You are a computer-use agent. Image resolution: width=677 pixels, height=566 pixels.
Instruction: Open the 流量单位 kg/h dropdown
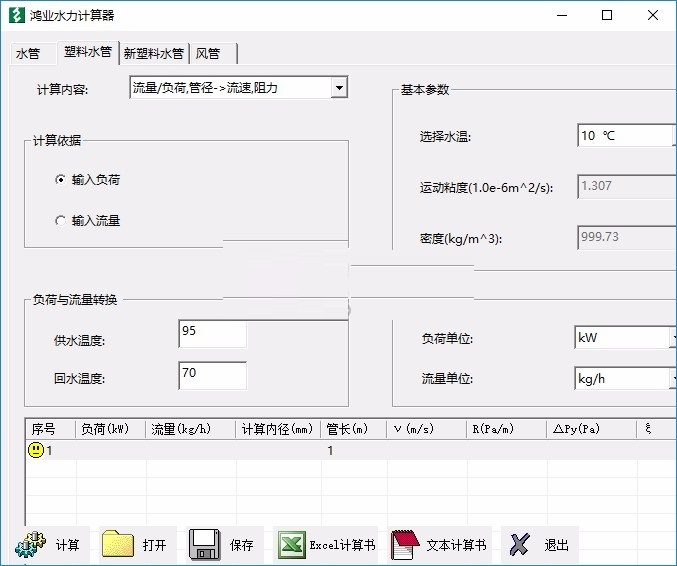pos(625,379)
